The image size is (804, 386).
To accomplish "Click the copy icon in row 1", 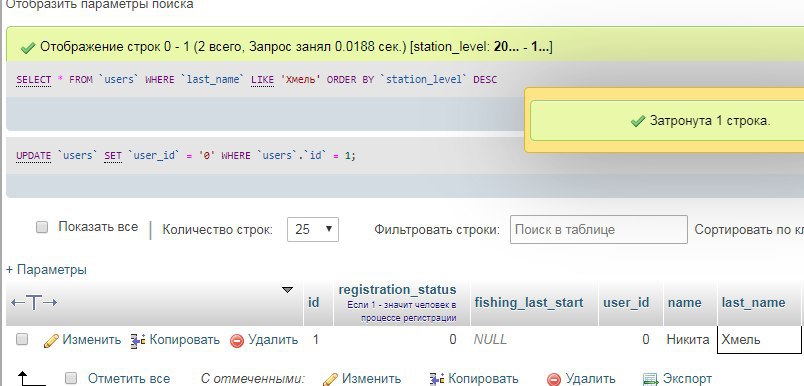I will click(138, 340).
